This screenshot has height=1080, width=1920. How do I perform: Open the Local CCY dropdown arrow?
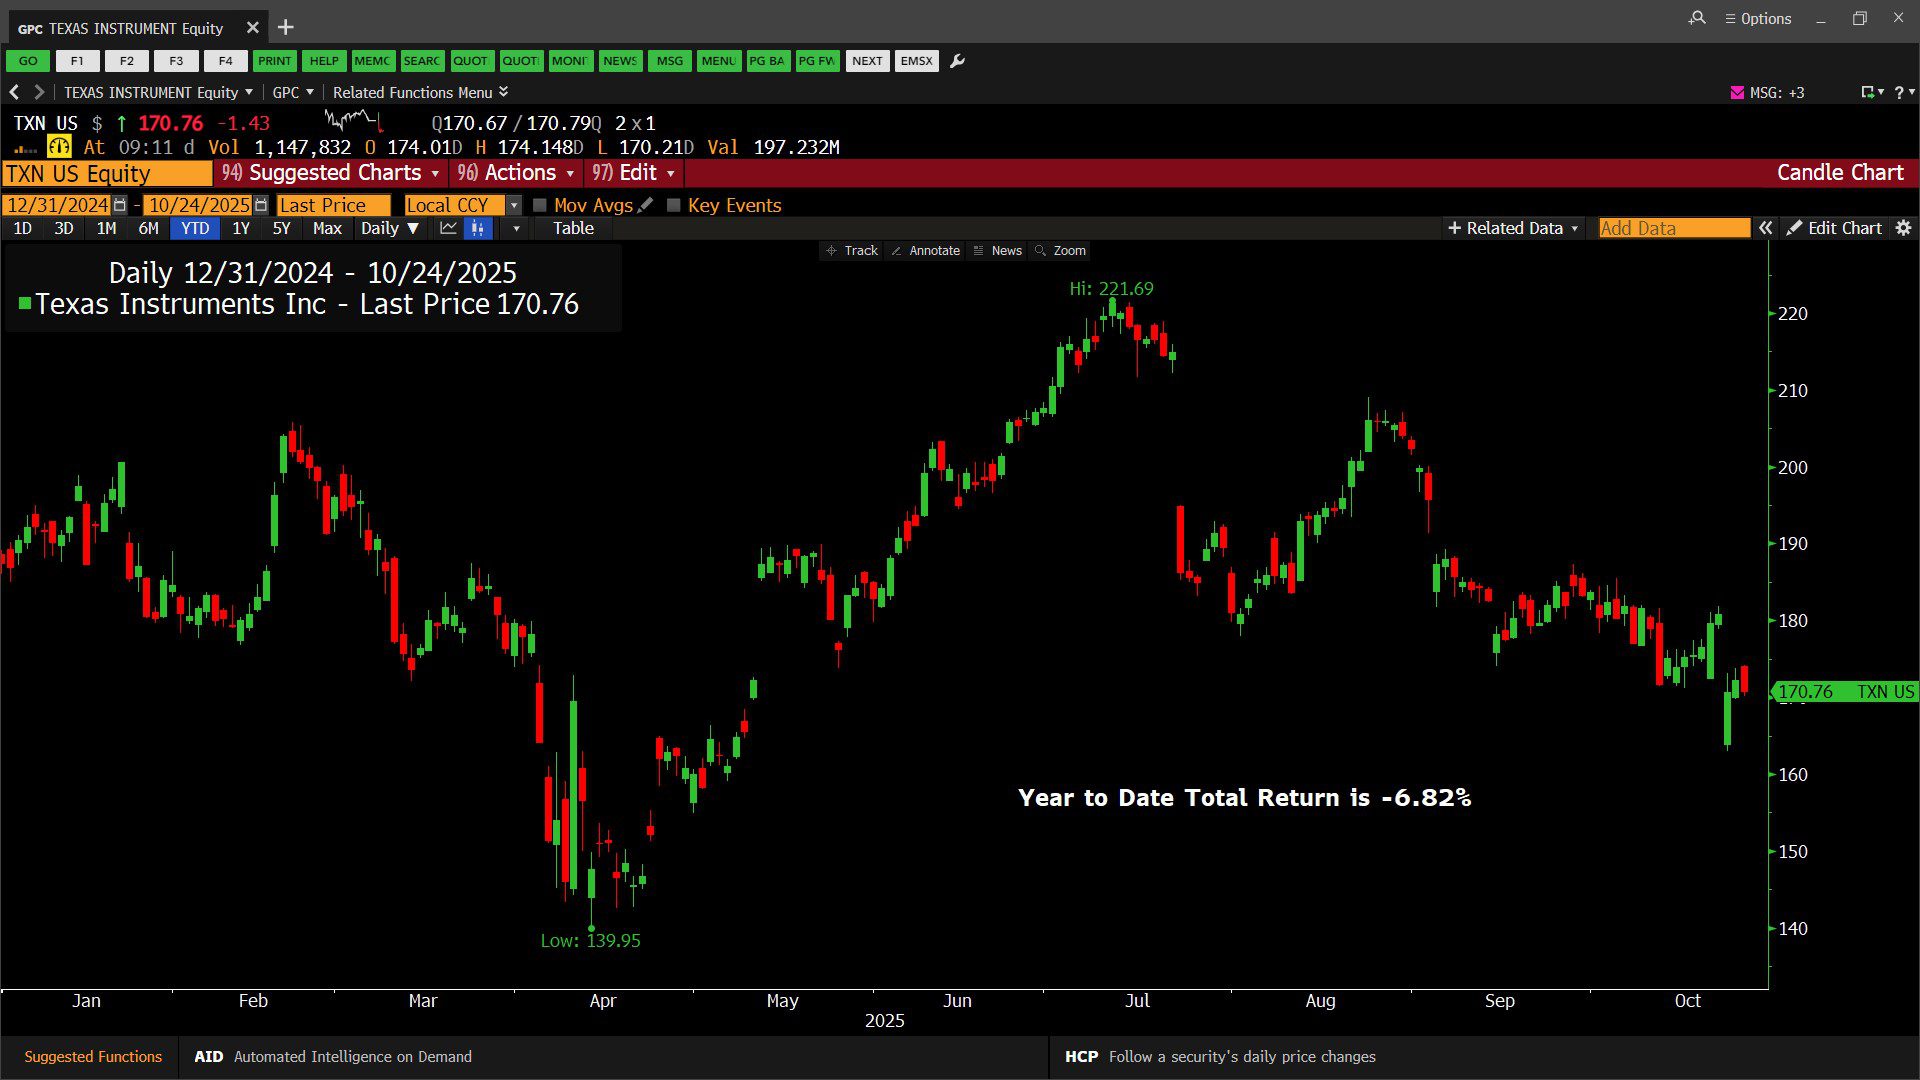[514, 205]
